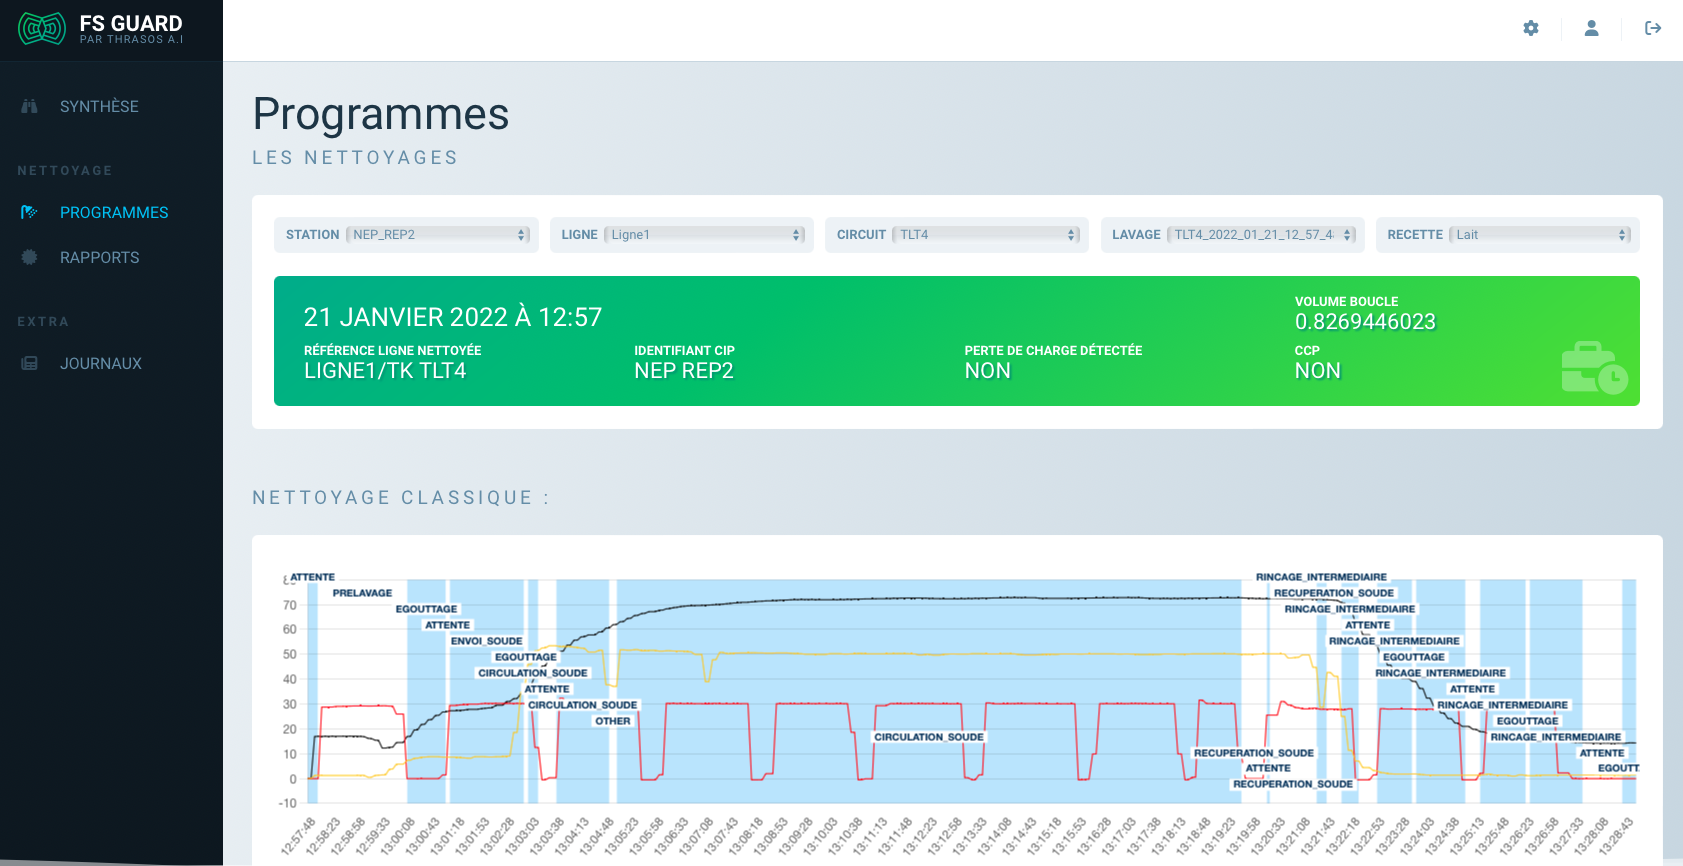Open the user profile icon
This screenshot has height=866, width=1683.
1591,28
